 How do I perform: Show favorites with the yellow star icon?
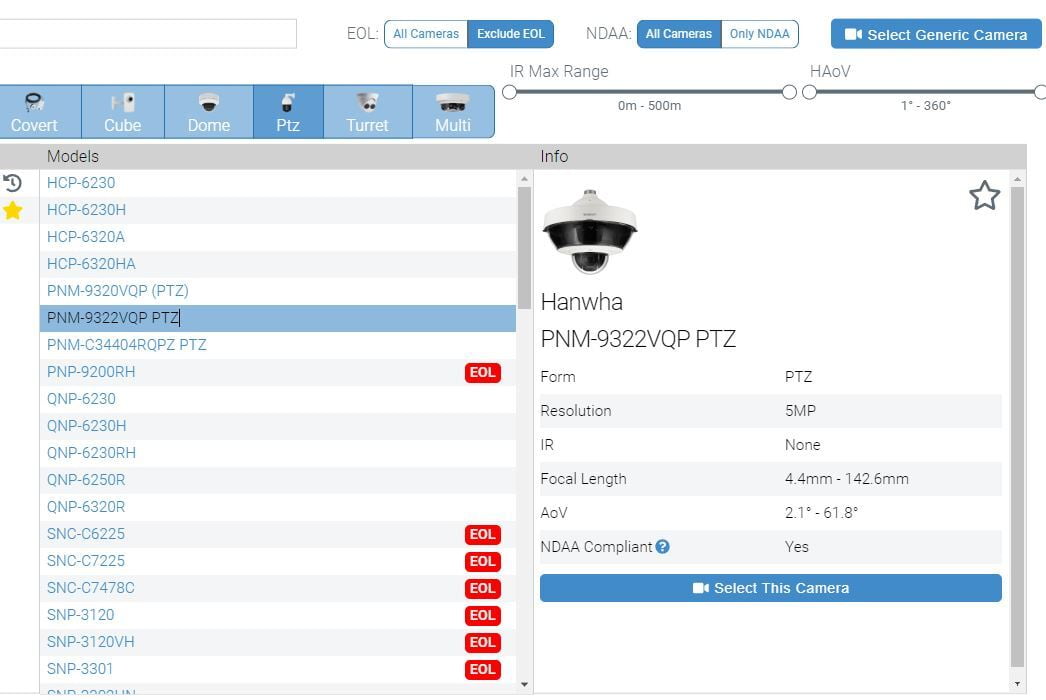pos(13,211)
